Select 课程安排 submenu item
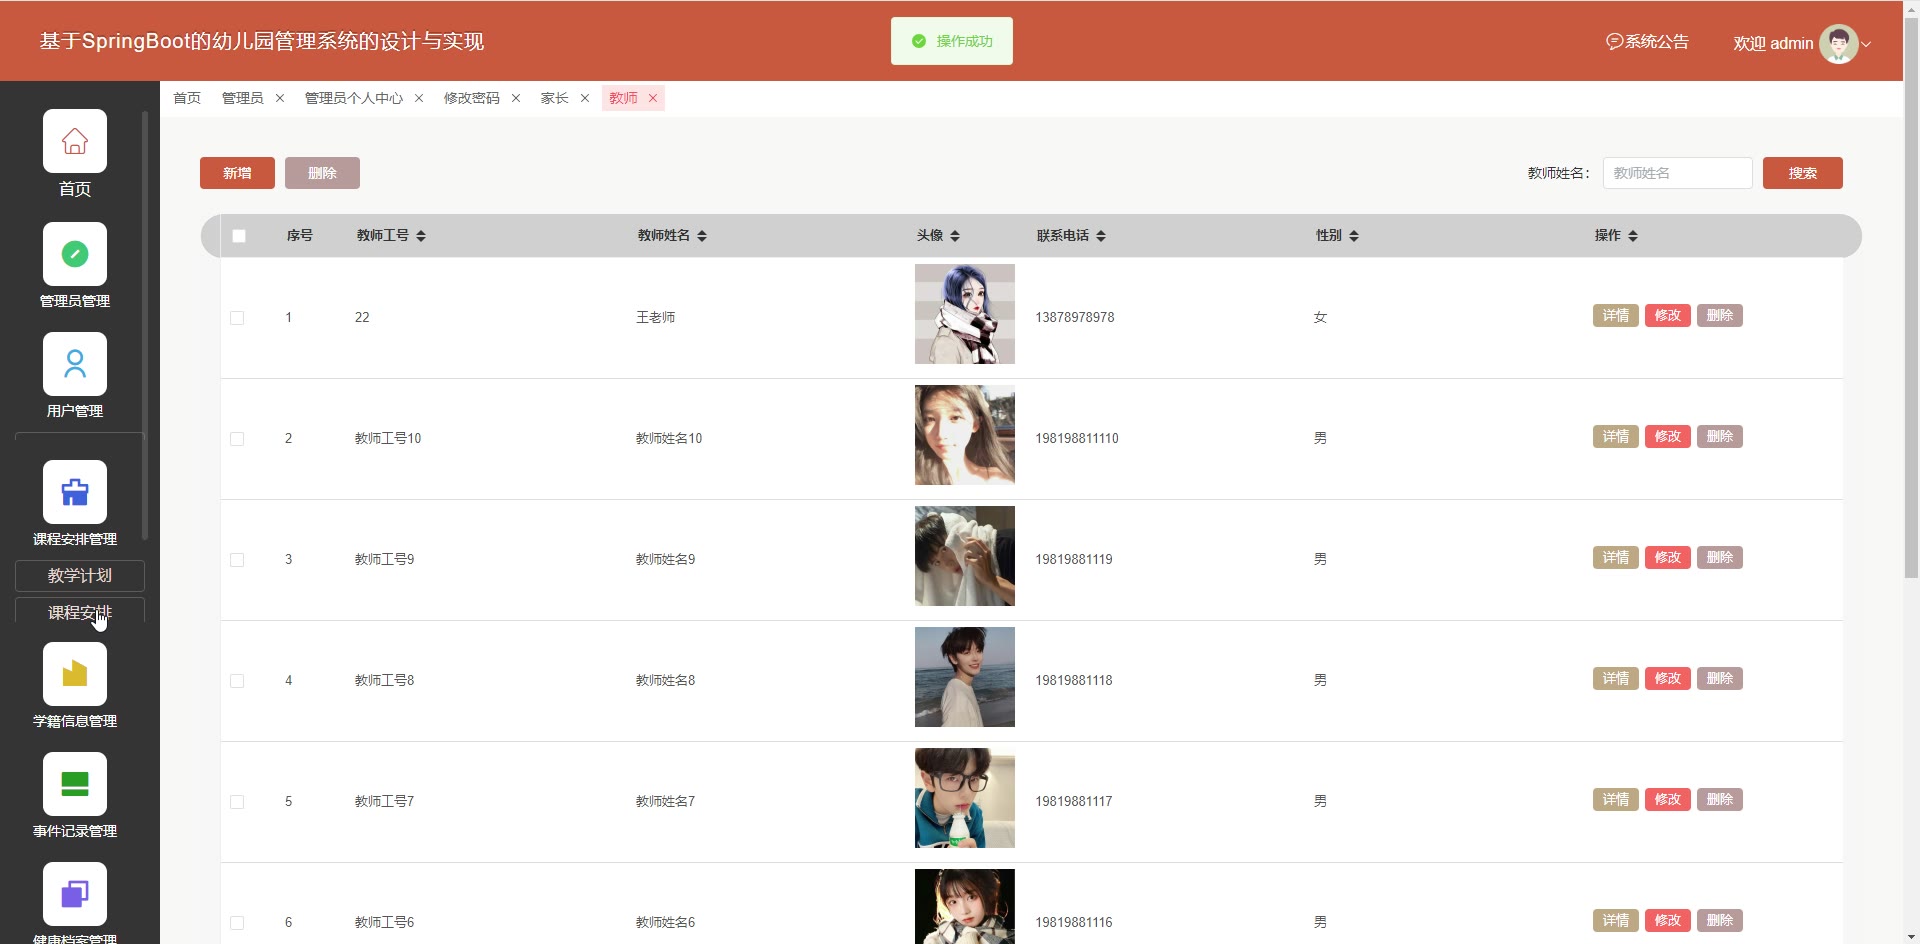This screenshot has width=1920, height=944. 80,611
